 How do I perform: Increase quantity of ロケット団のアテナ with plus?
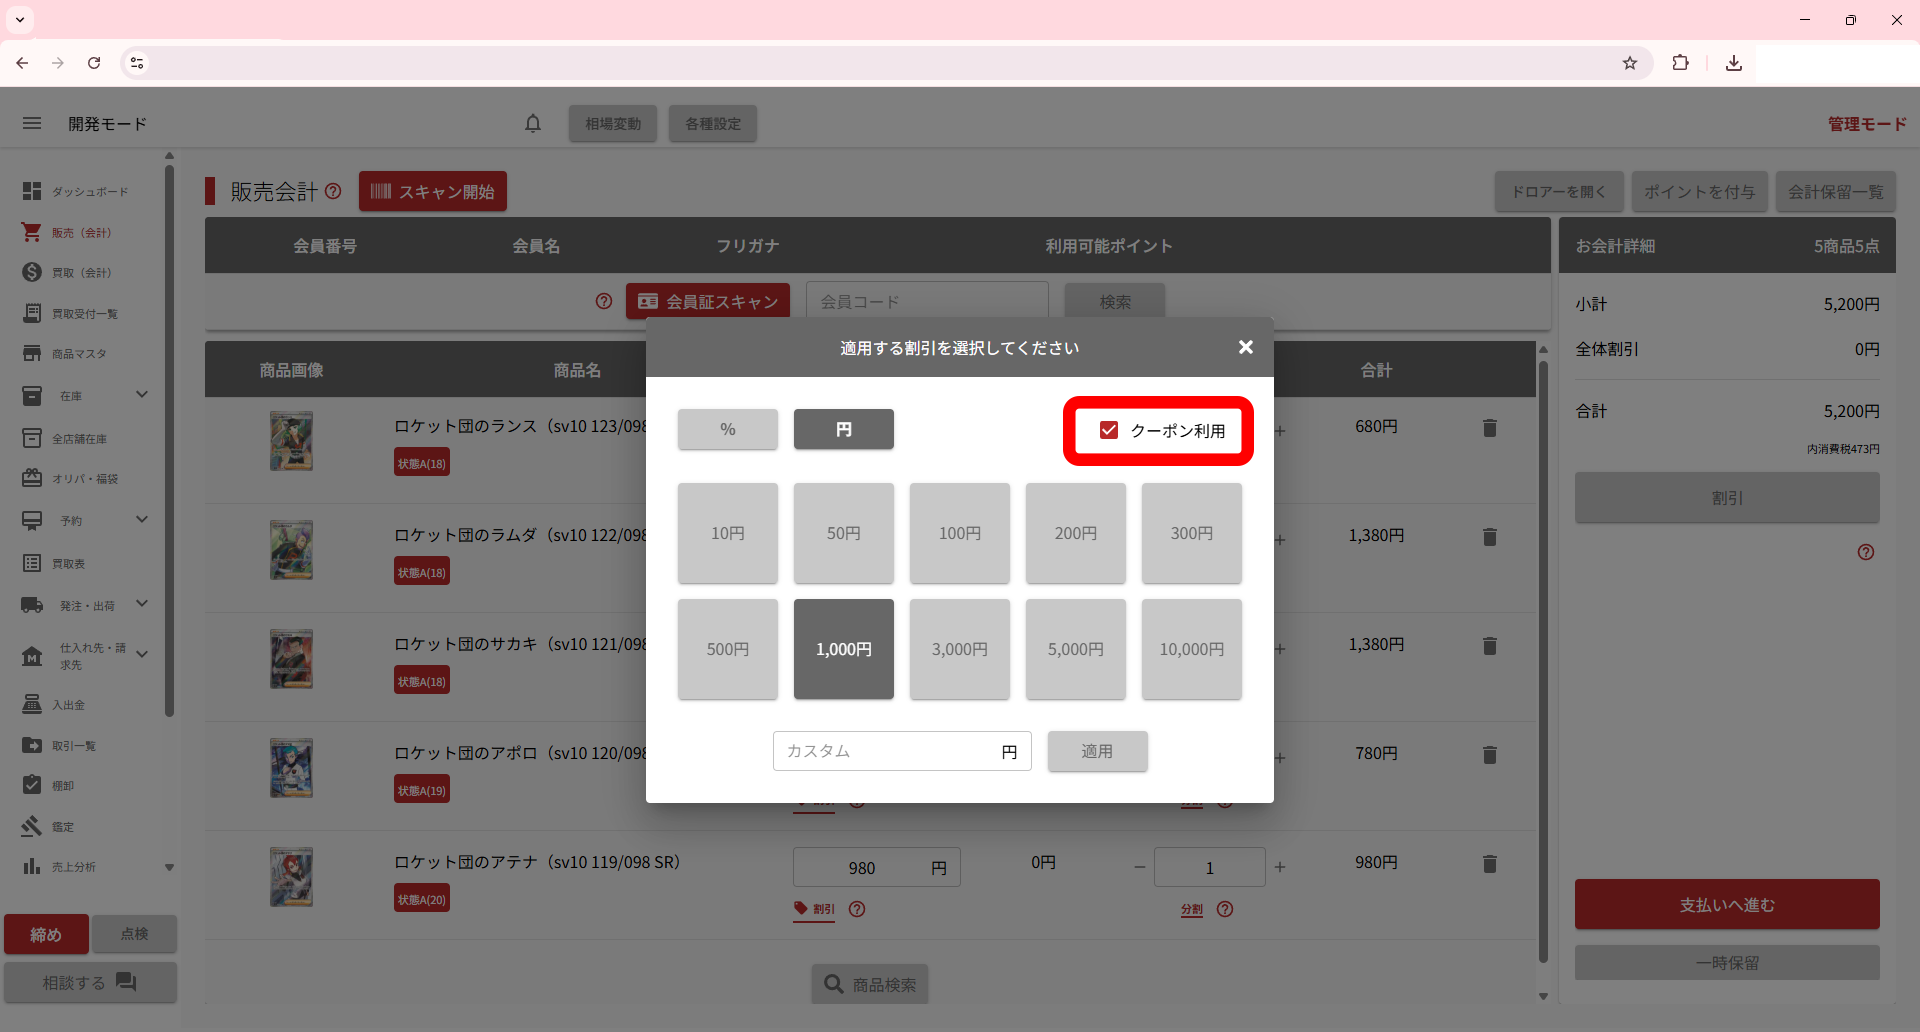click(x=1280, y=867)
